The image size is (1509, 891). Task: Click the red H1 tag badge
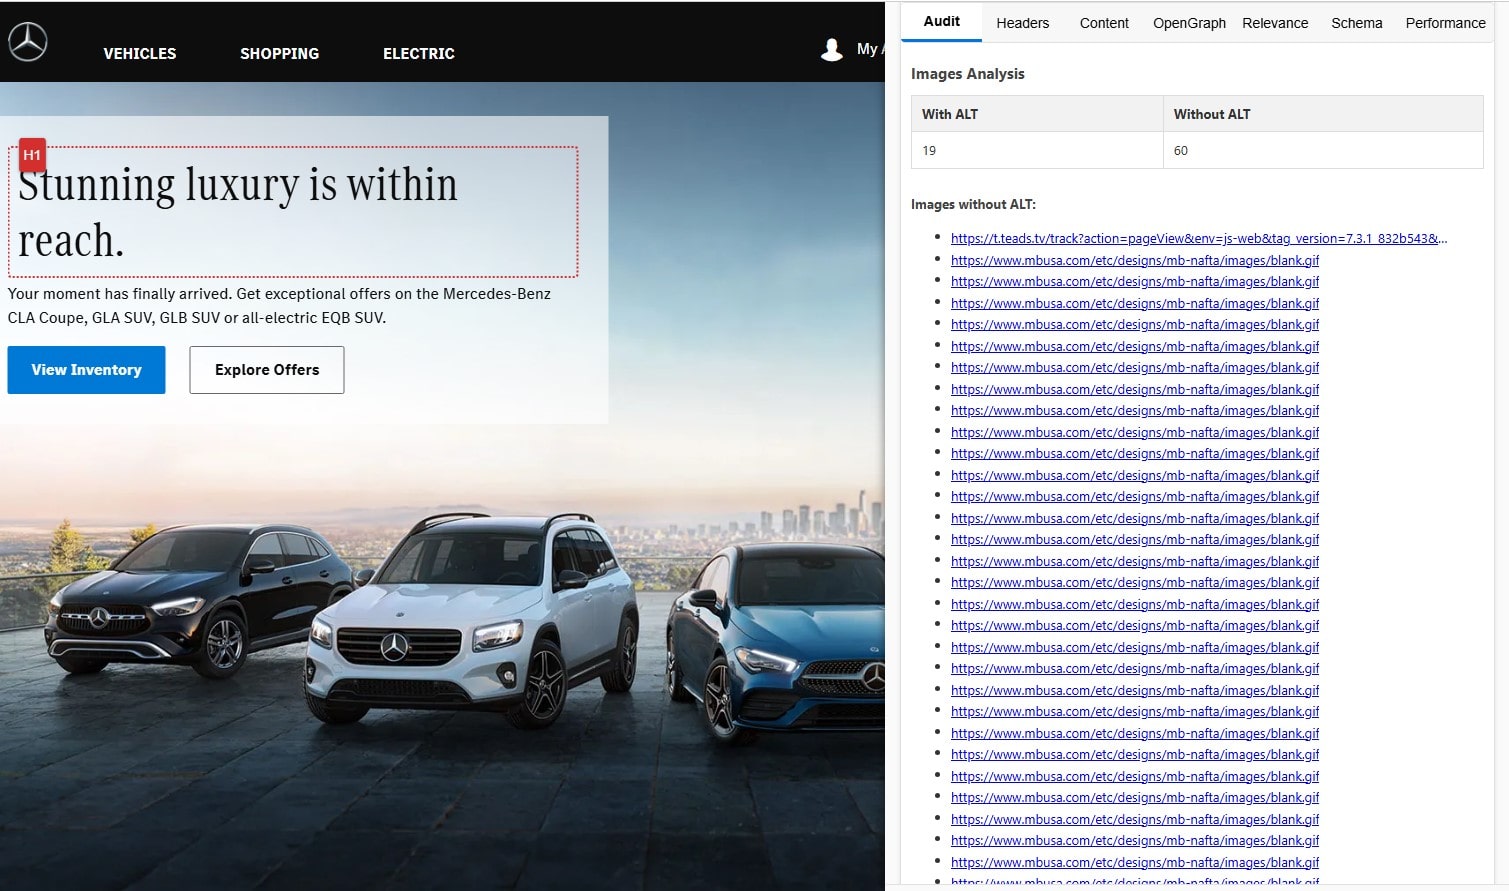click(x=32, y=155)
